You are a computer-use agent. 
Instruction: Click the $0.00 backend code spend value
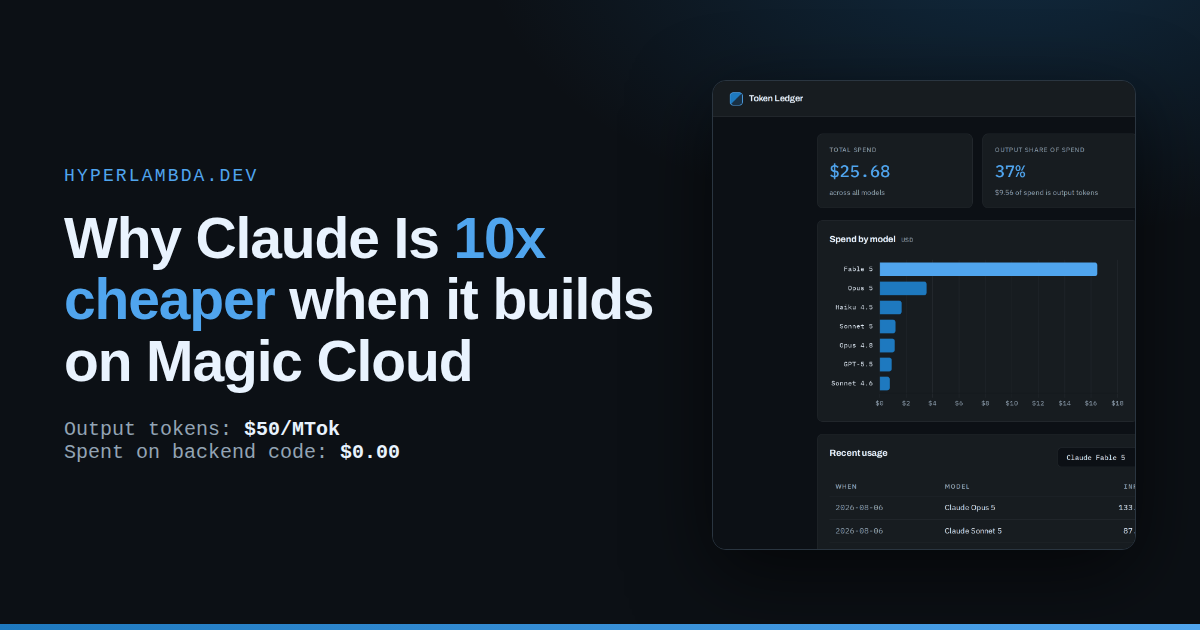370,452
